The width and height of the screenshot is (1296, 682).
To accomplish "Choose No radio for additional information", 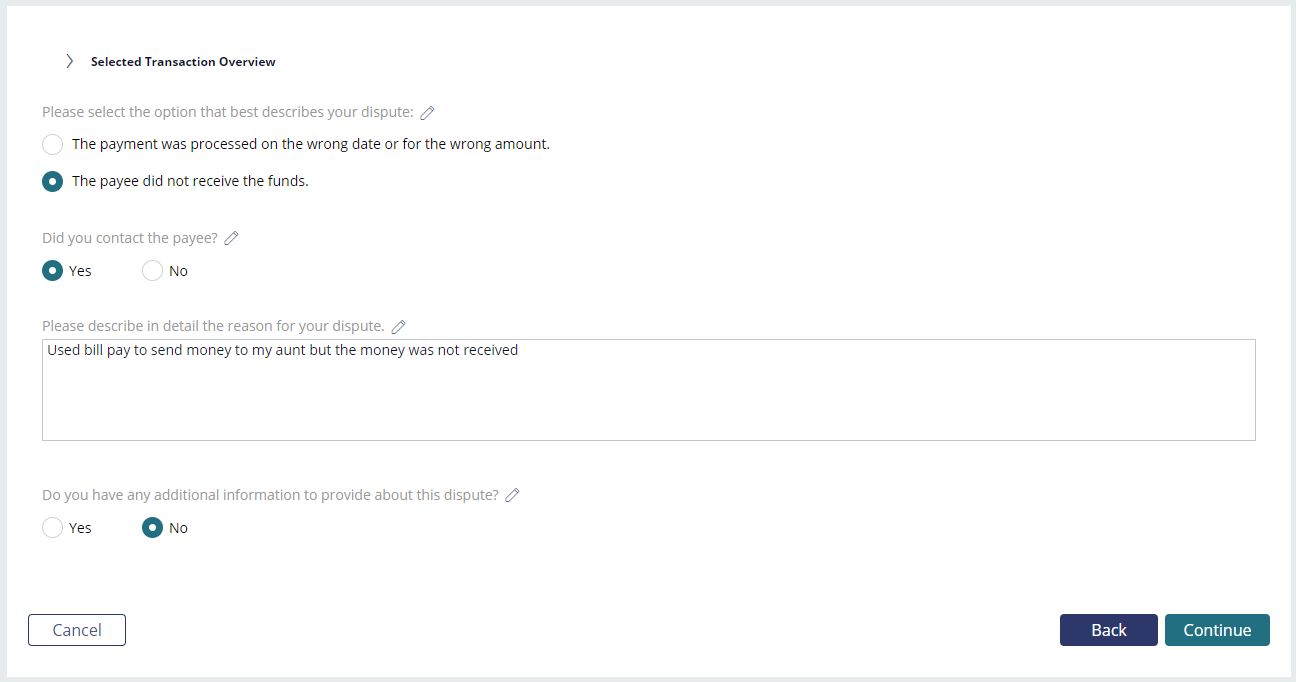I will pos(152,528).
